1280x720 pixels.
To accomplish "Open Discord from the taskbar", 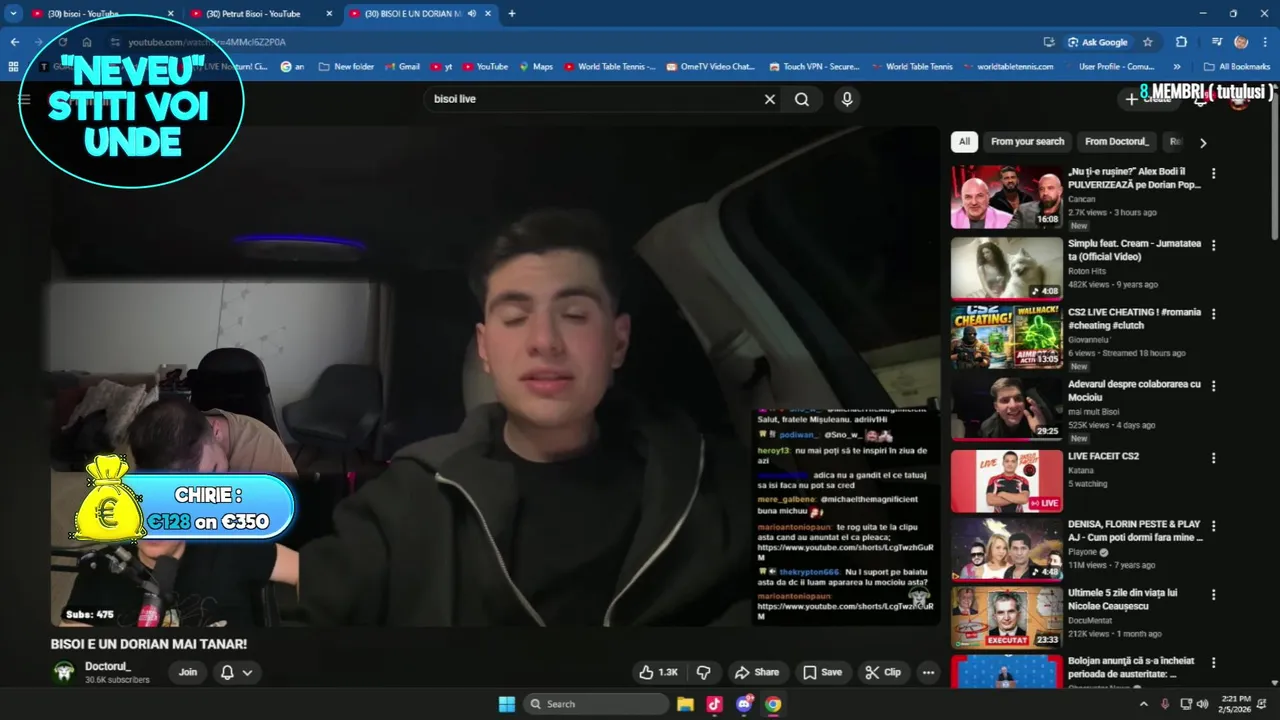I will pos(743,704).
